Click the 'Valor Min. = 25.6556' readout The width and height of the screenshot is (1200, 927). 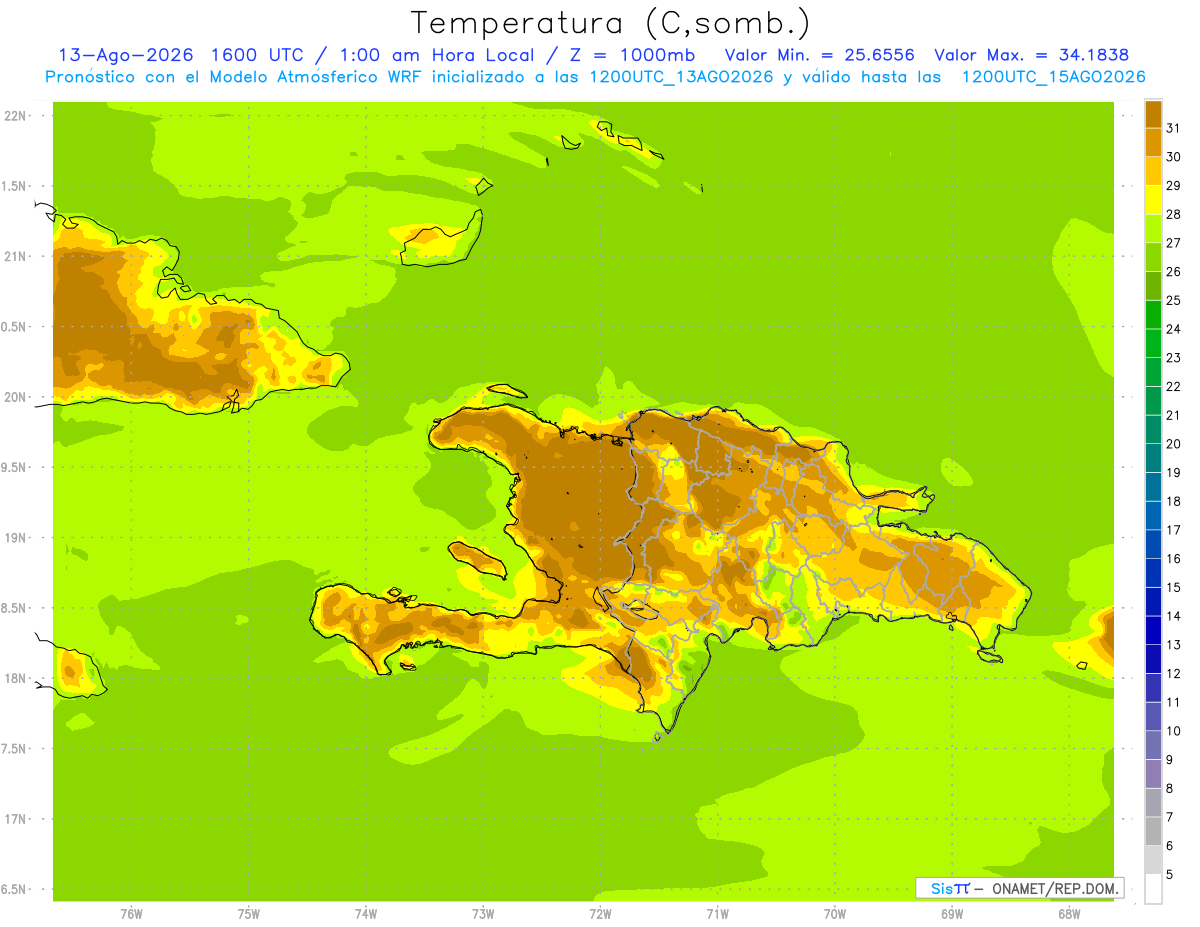(819, 55)
